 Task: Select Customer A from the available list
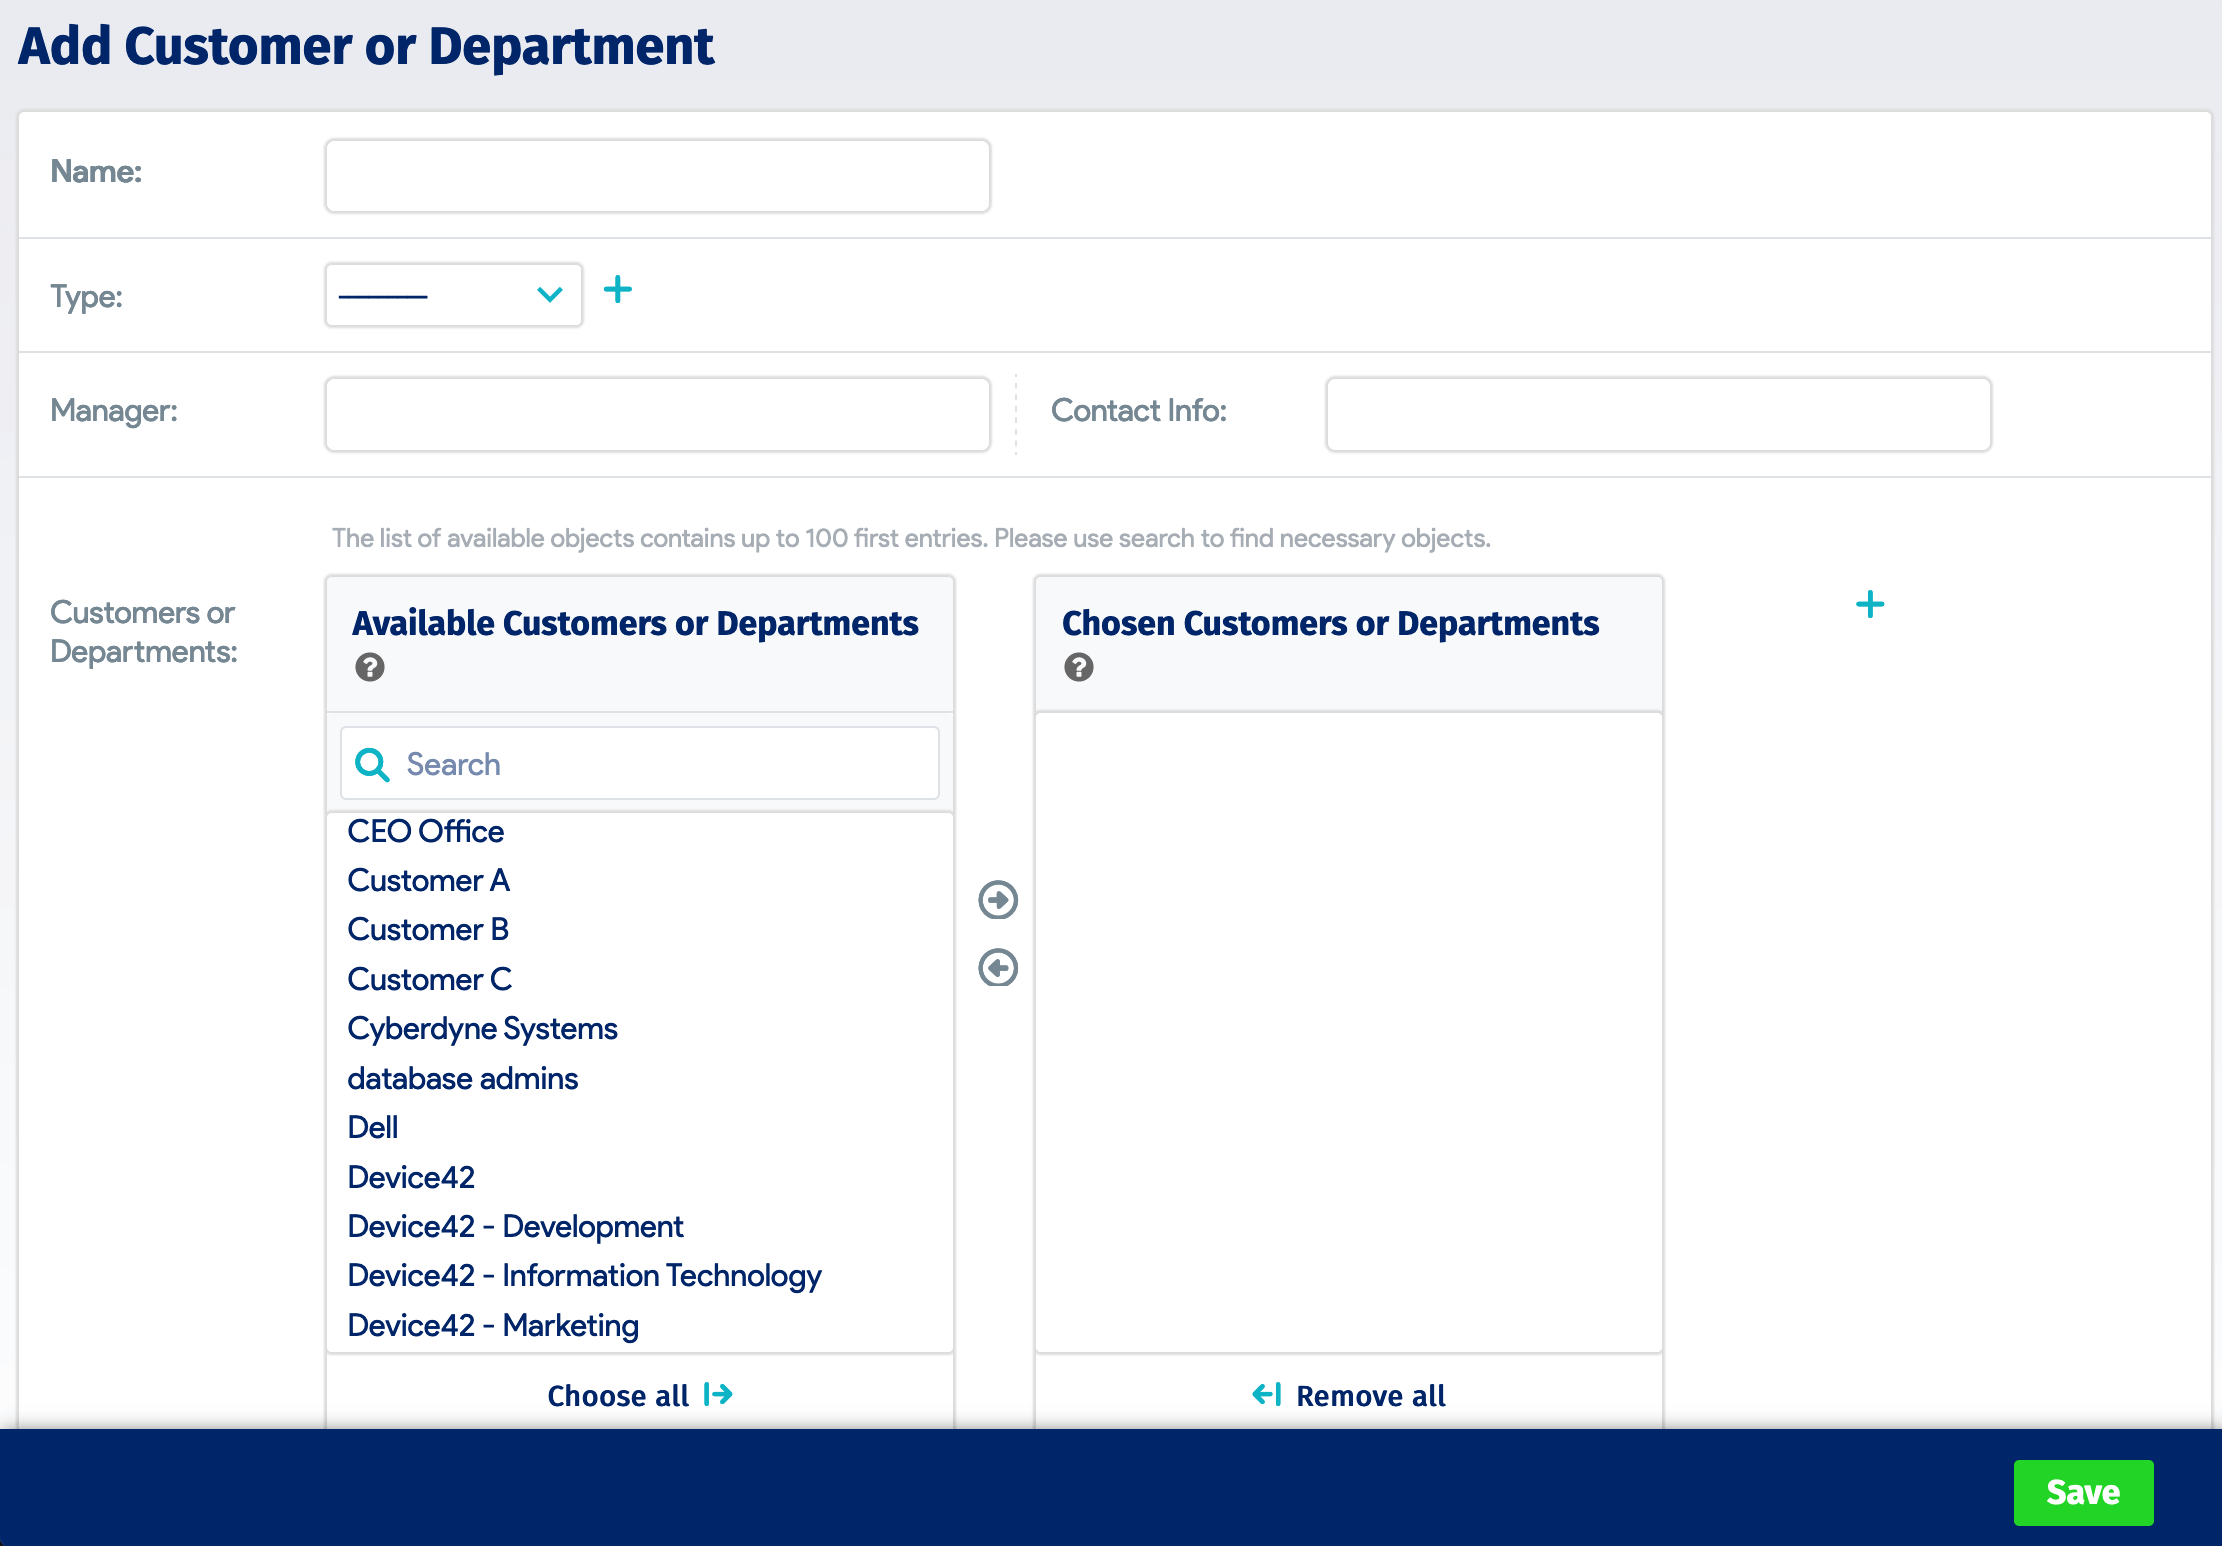coord(428,880)
